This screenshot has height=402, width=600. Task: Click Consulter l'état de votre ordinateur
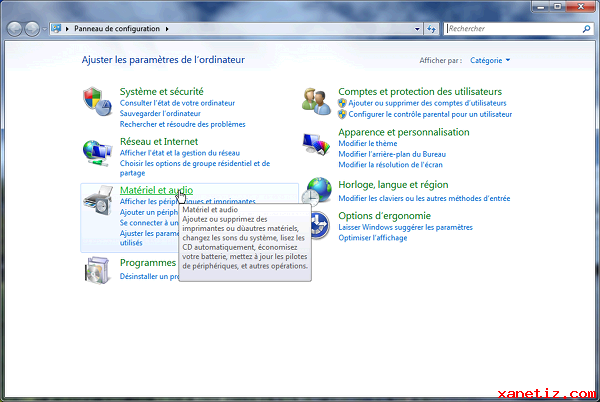click(177, 103)
